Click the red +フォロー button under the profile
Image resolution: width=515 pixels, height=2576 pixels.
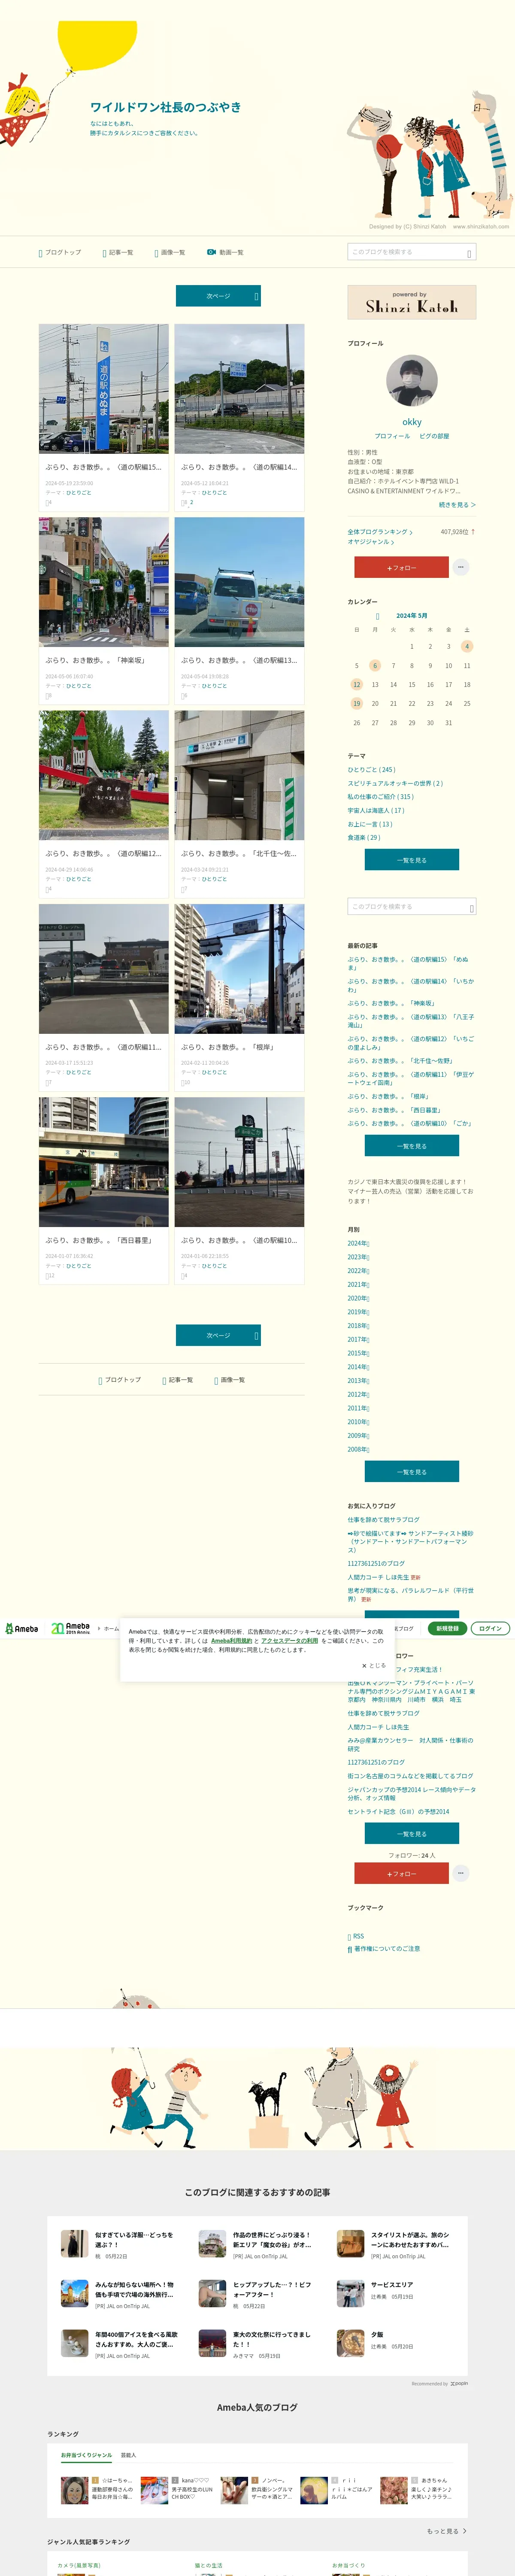[x=401, y=567]
